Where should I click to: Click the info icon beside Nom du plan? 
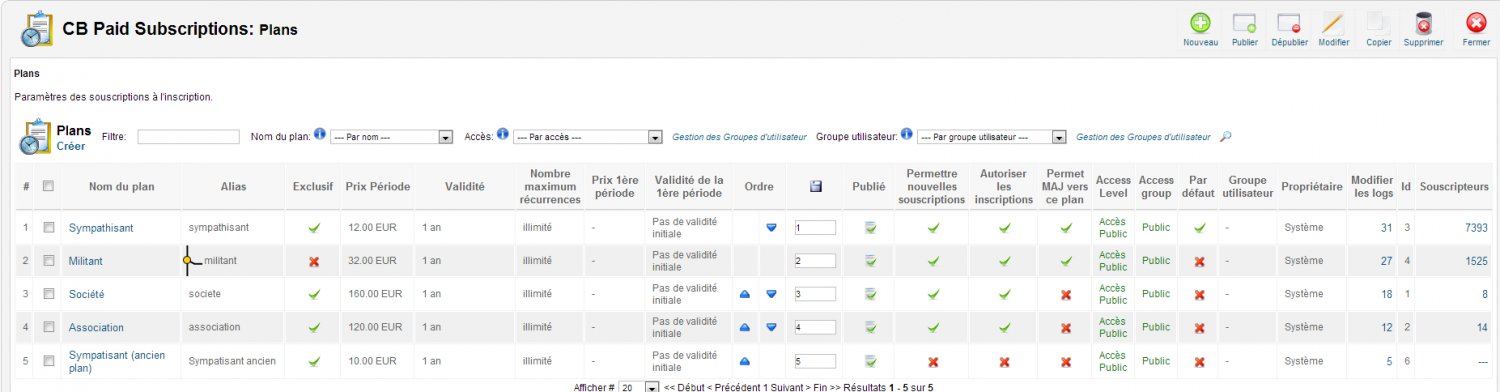pyautogui.click(x=320, y=135)
